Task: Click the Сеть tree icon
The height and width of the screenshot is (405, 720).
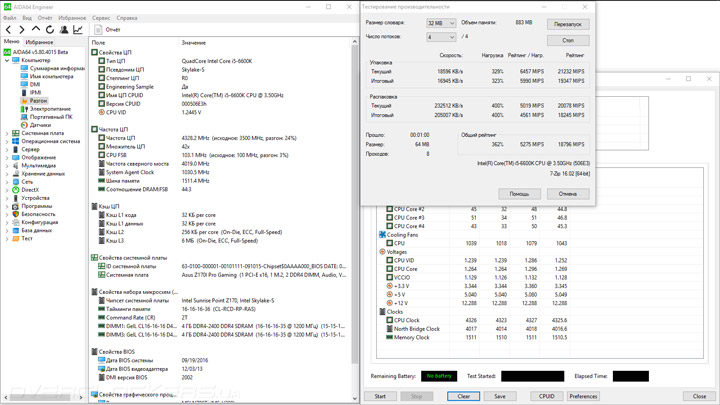Action: point(16,182)
